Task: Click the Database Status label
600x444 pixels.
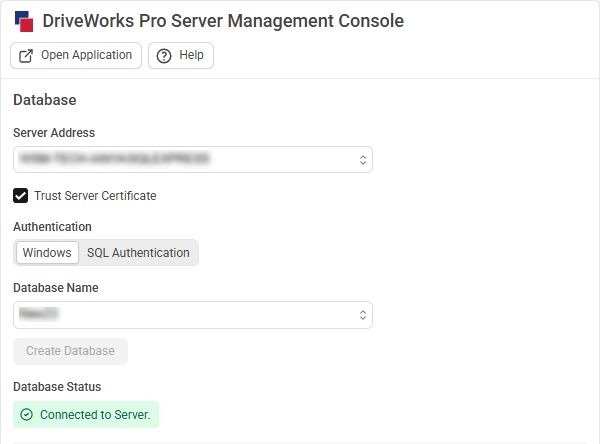Action: pos(57,387)
